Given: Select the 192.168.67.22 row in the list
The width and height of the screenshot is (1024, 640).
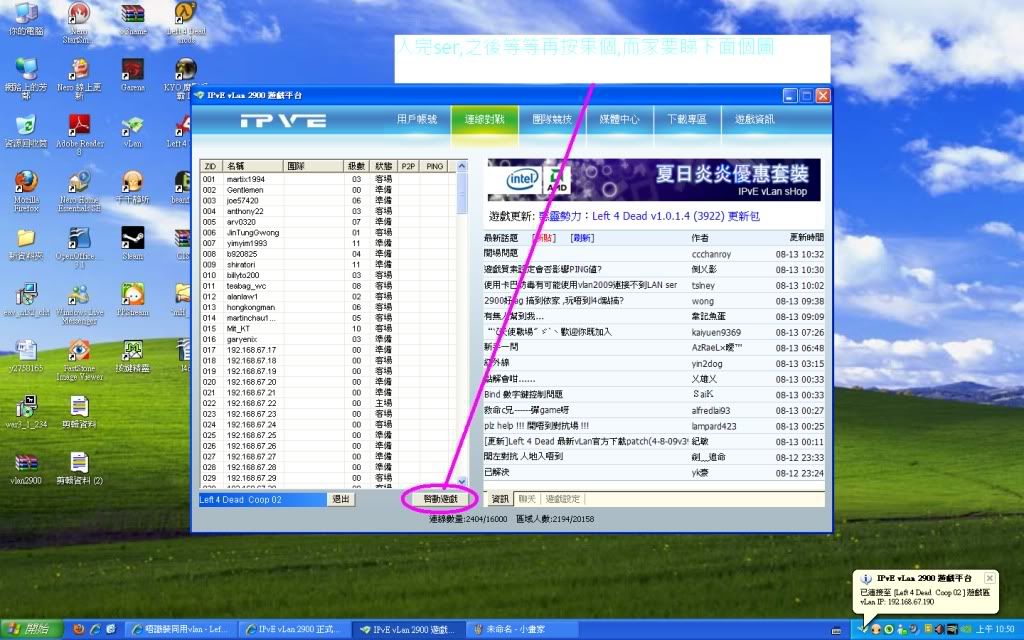Looking at the screenshot, I should [x=327, y=403].
